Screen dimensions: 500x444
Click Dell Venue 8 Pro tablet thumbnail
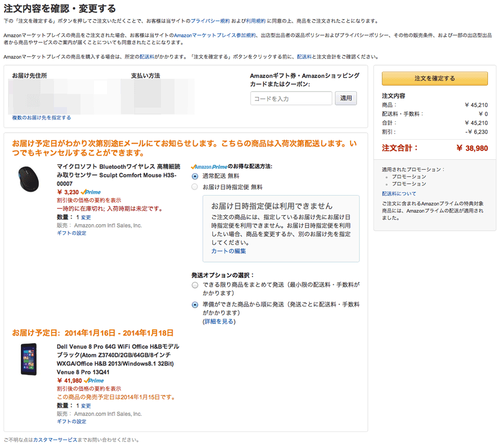coord(29,359)
